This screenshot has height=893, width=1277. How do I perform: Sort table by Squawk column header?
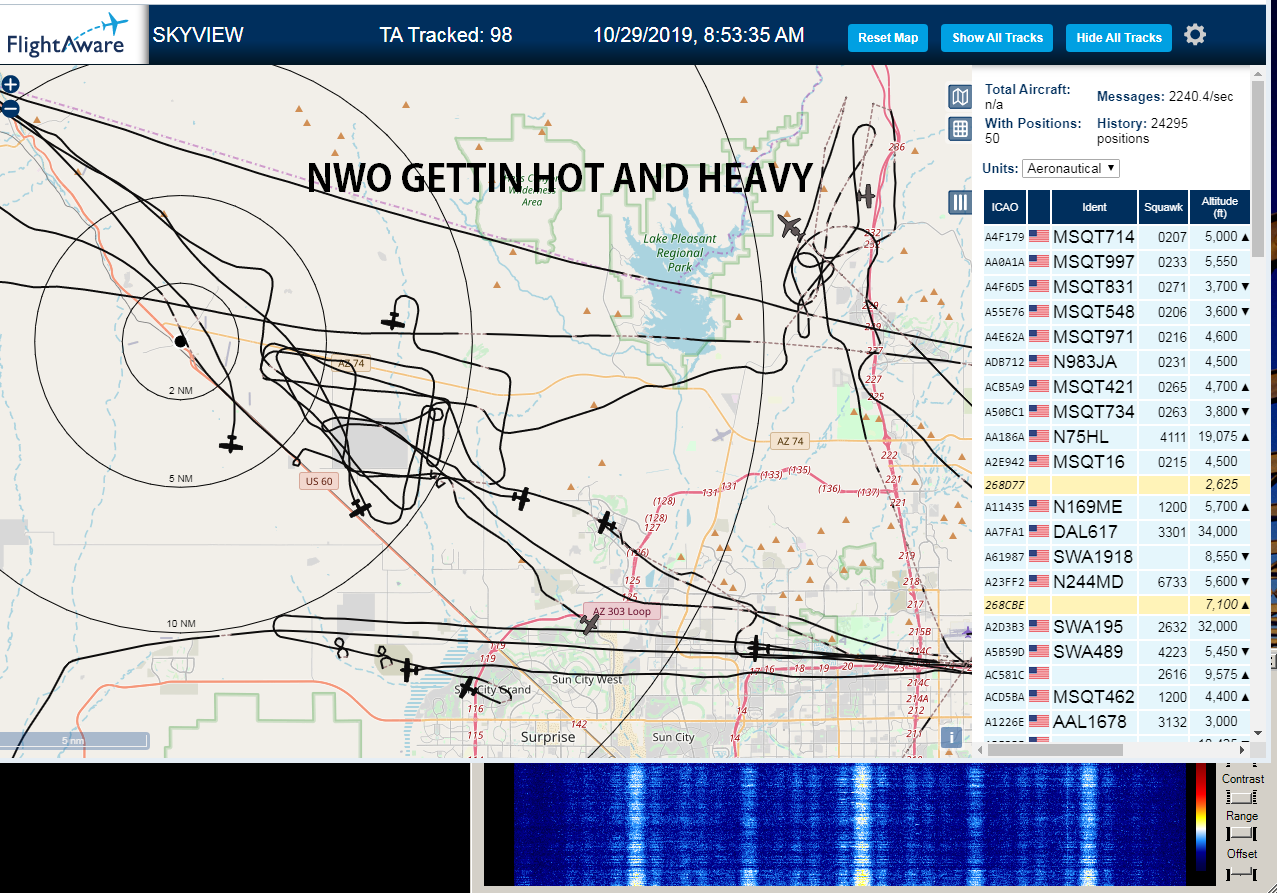pyautogui.click(x=1164, y=207)
